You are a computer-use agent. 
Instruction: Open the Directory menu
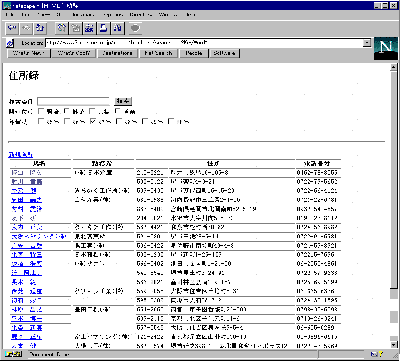point(141,15)
